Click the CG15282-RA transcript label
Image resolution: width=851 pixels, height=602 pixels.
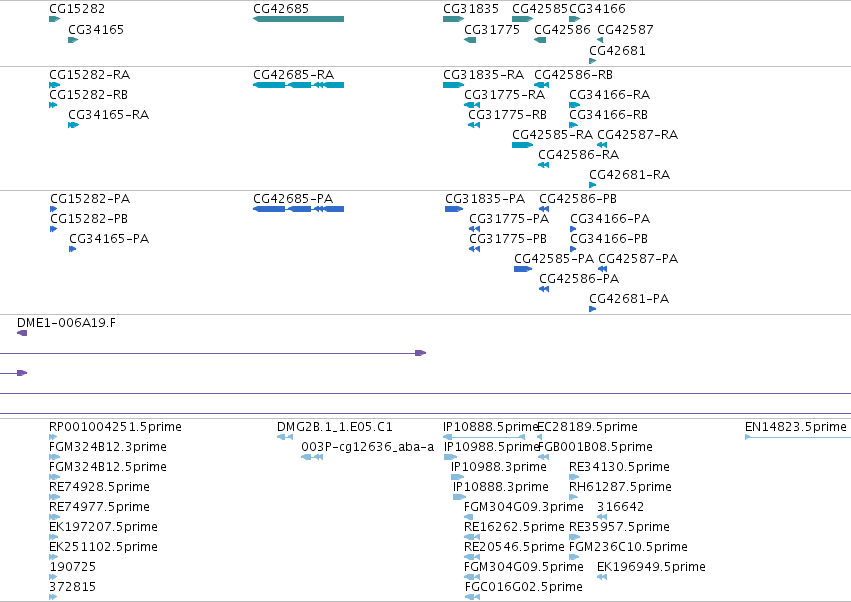click(x=90, y=74)
